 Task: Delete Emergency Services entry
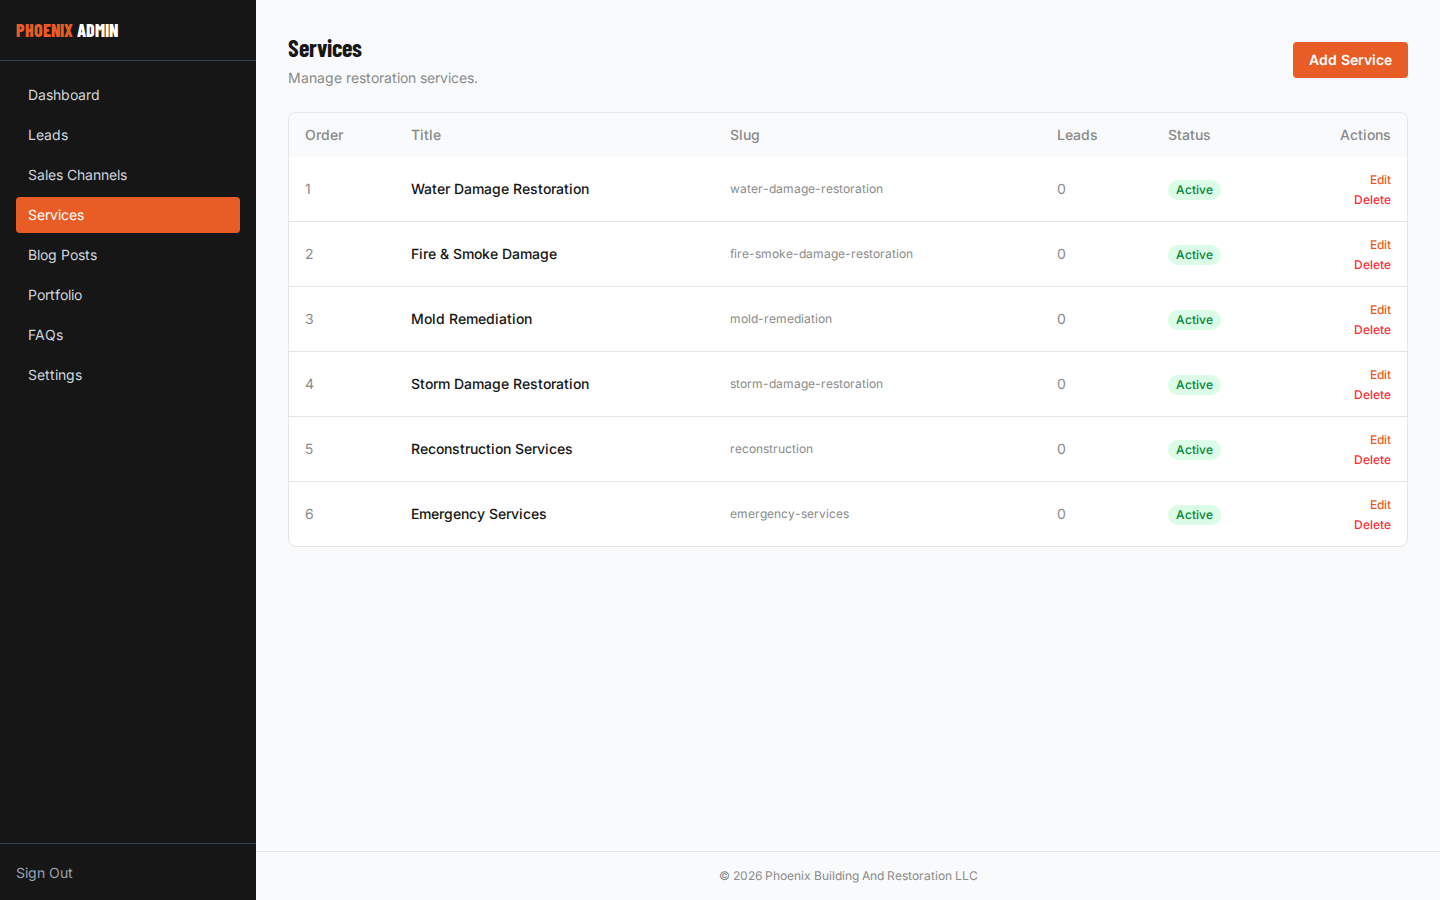point(1372,525)
